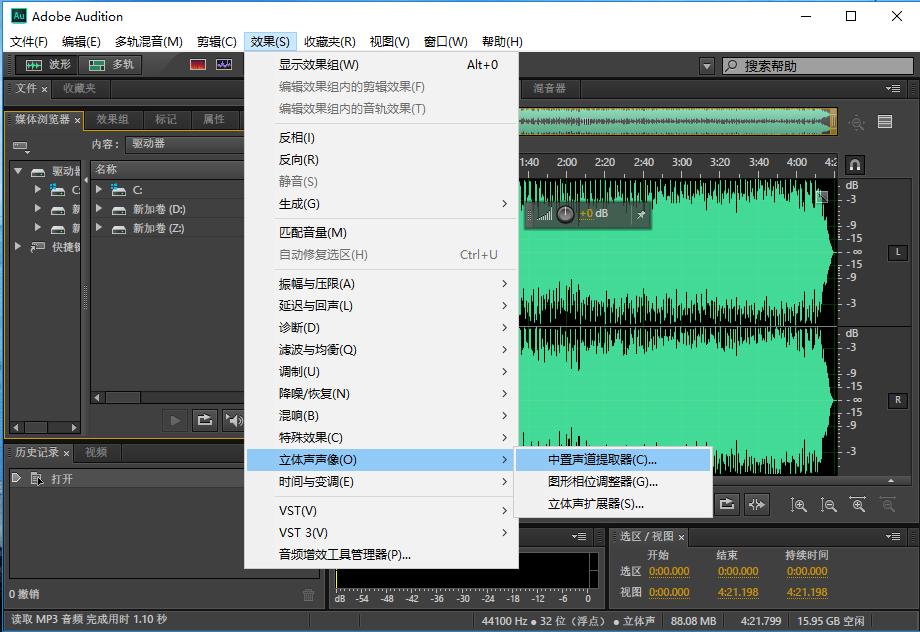
Task: Collapse the 驱动器 tree item
Action: (20, 170)
